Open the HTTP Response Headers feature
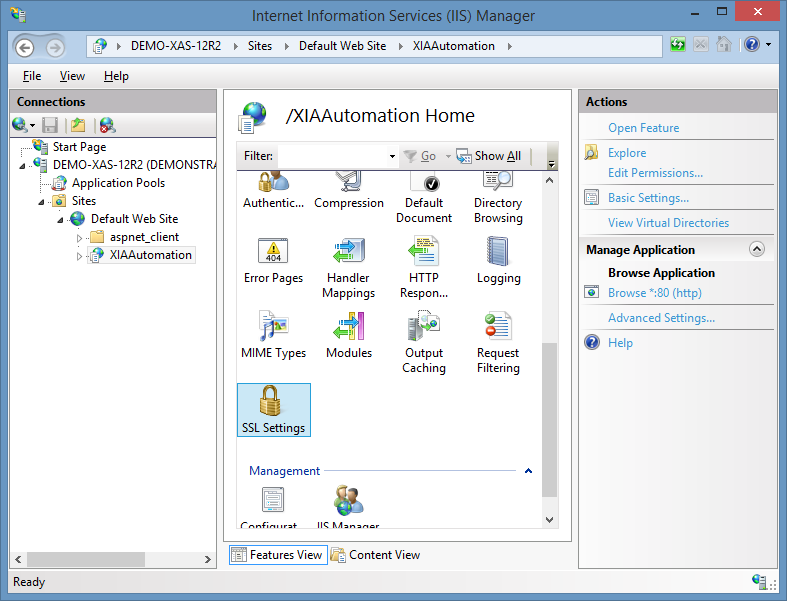The height and width of the screenshot is (601, 787). coord(424,268)
